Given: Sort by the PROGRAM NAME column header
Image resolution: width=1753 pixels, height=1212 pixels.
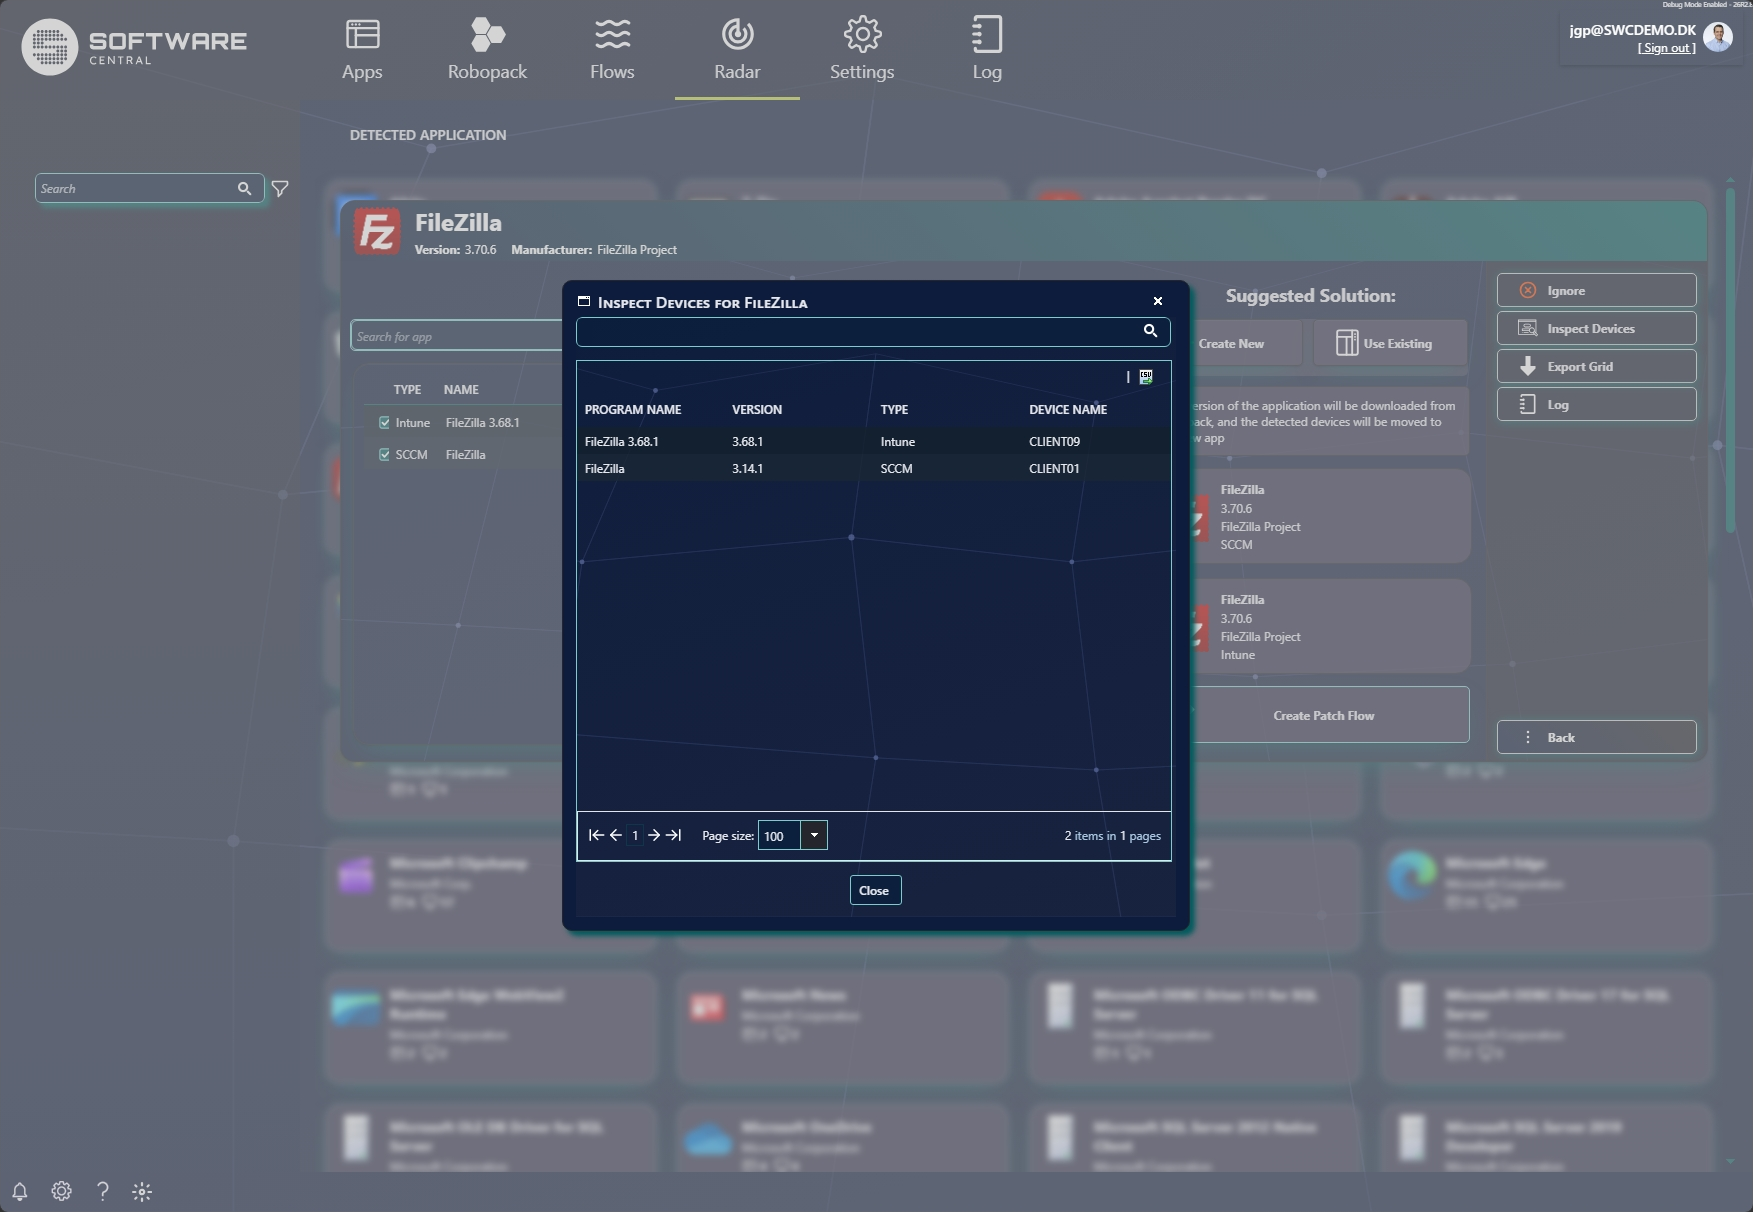Looking at the screenshot, I should [633, 409].
